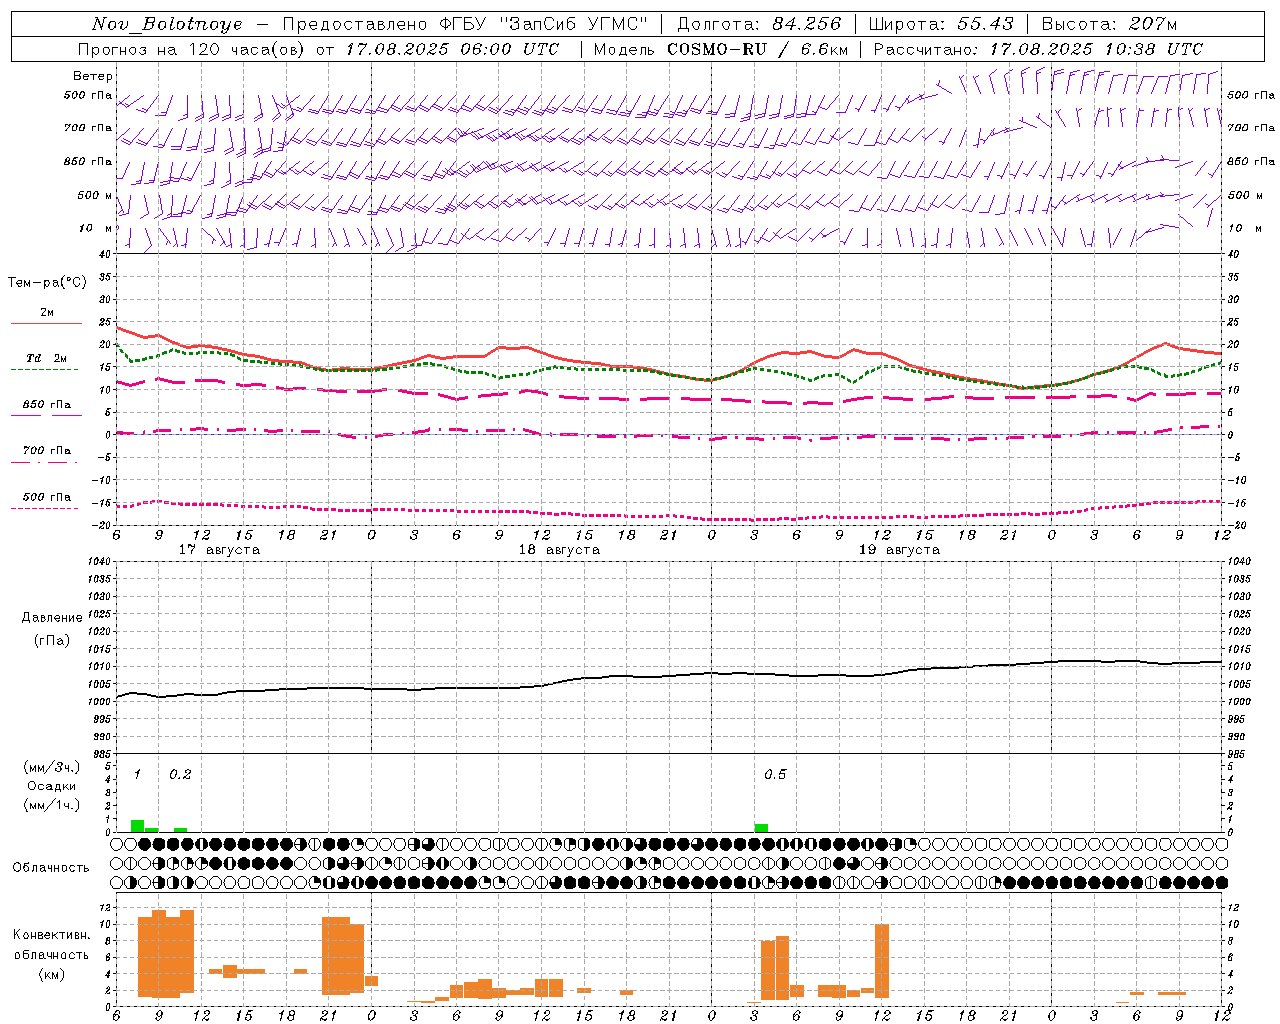Click the '(мм/1ч.)' precipitation unit label
The image size is (1280, 1024).
point(52,805)
